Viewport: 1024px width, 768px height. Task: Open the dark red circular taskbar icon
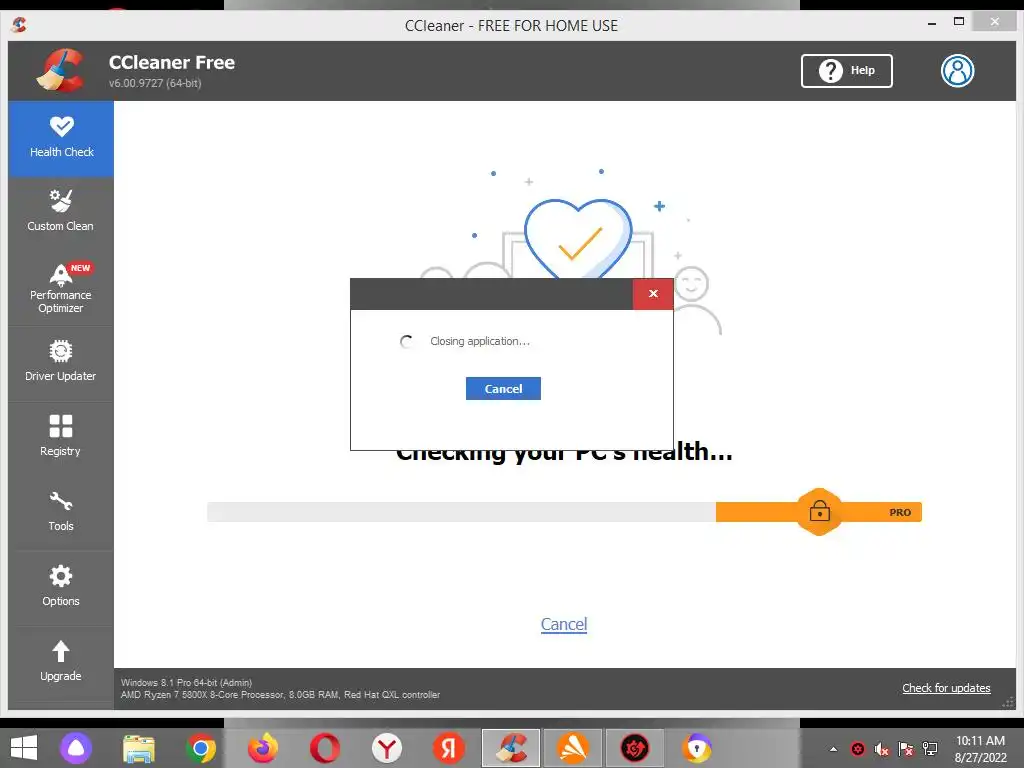pos(635,748)
